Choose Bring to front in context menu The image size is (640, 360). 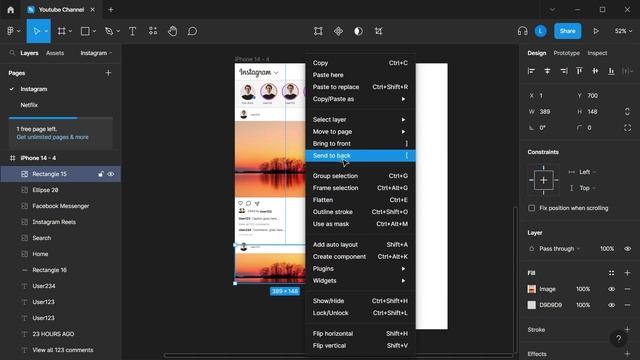(x=360, y=144)
